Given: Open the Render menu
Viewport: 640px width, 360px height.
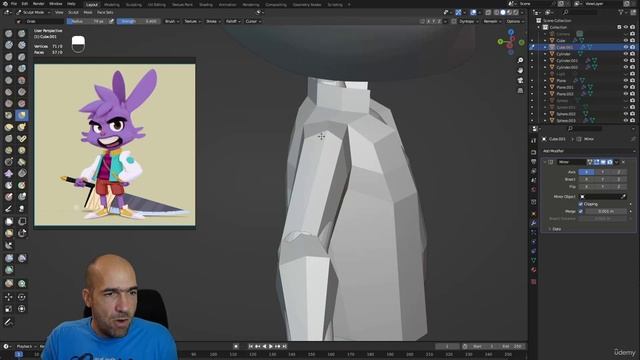Looking at the screenshot, I should coord(38,4).
